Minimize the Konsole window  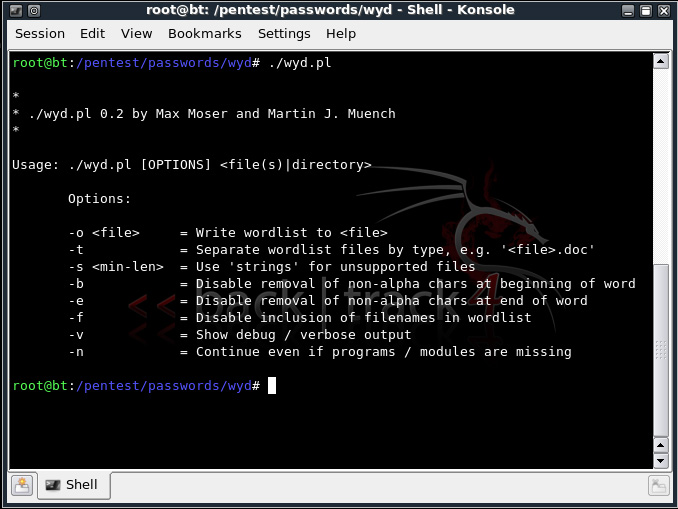pyautogui.click(x=628, y=11)
